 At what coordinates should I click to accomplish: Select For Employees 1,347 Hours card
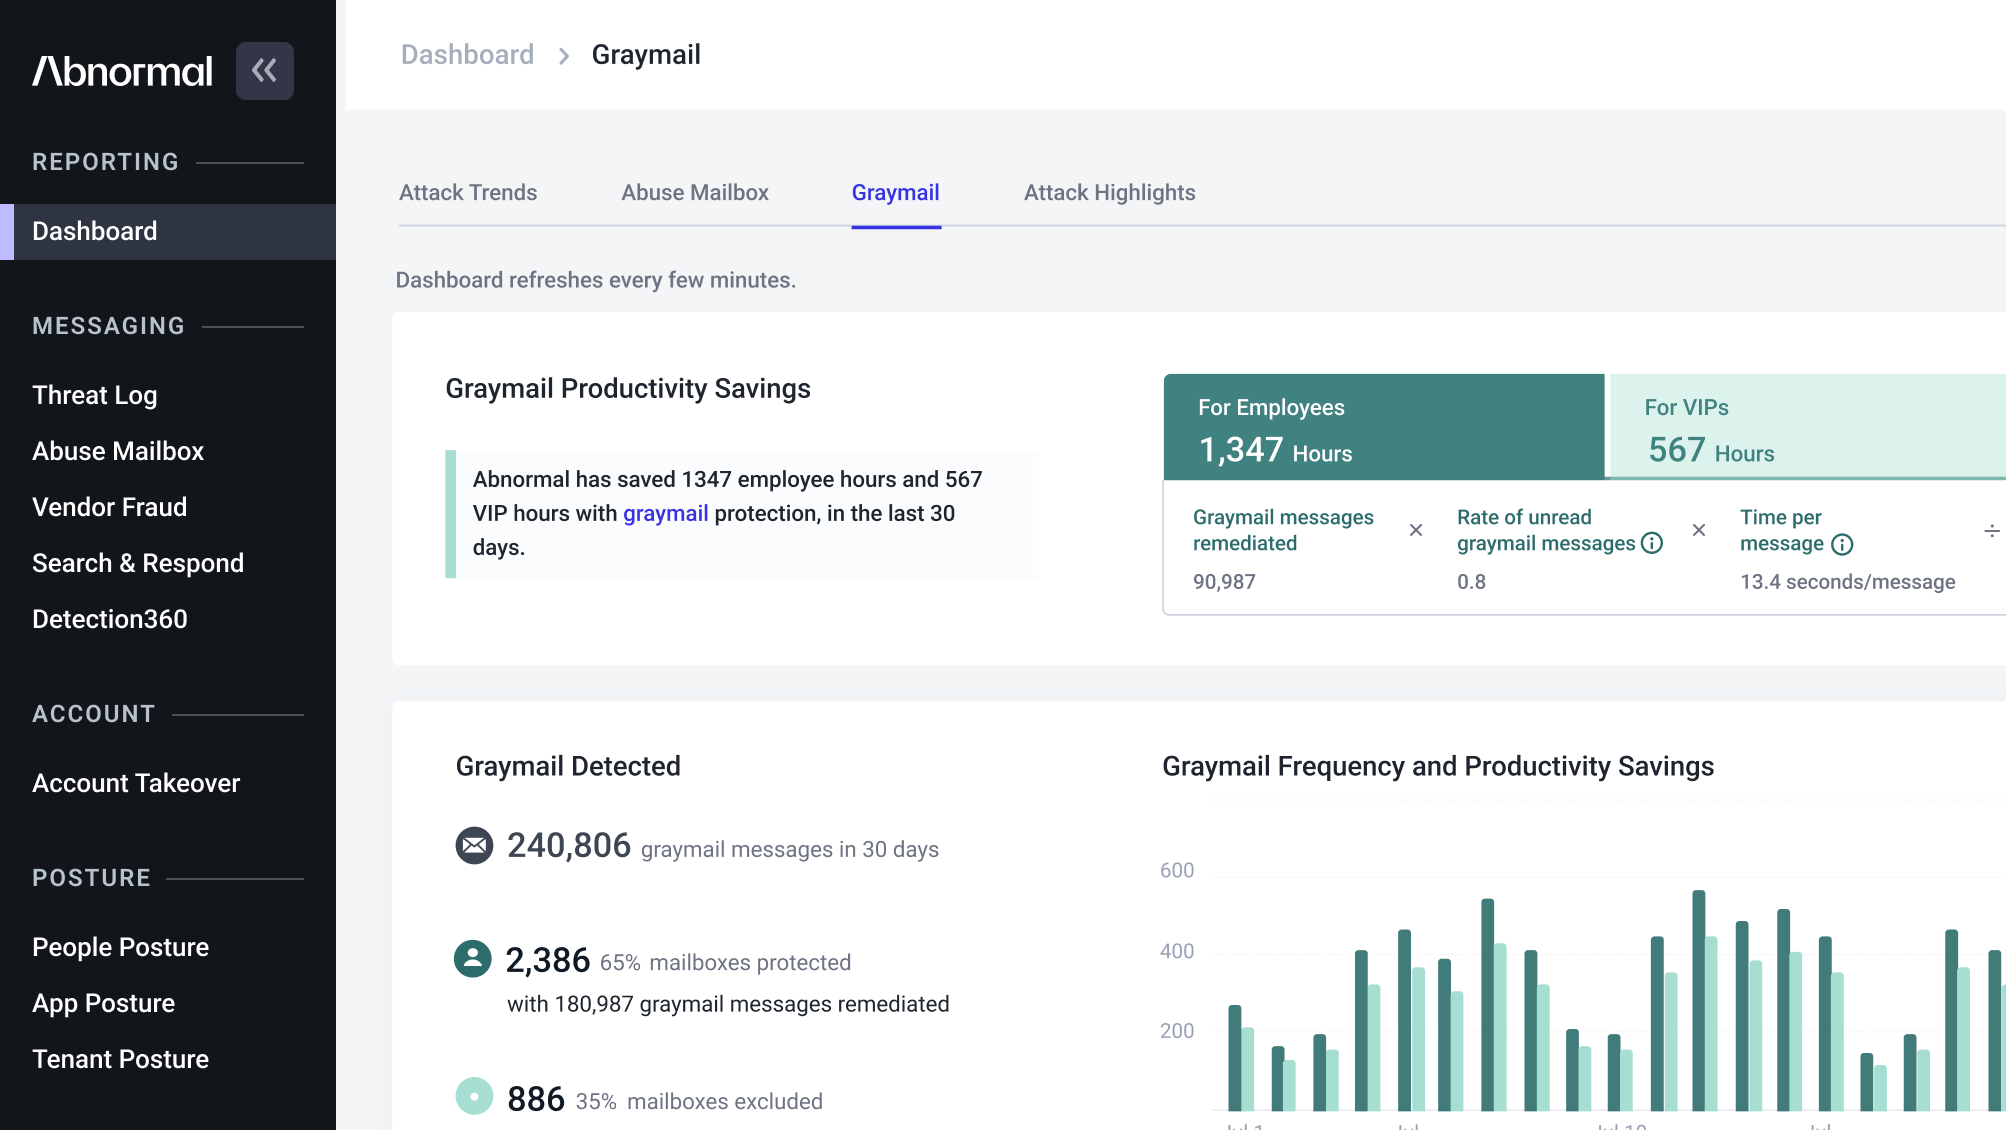tap(1384, 427)
